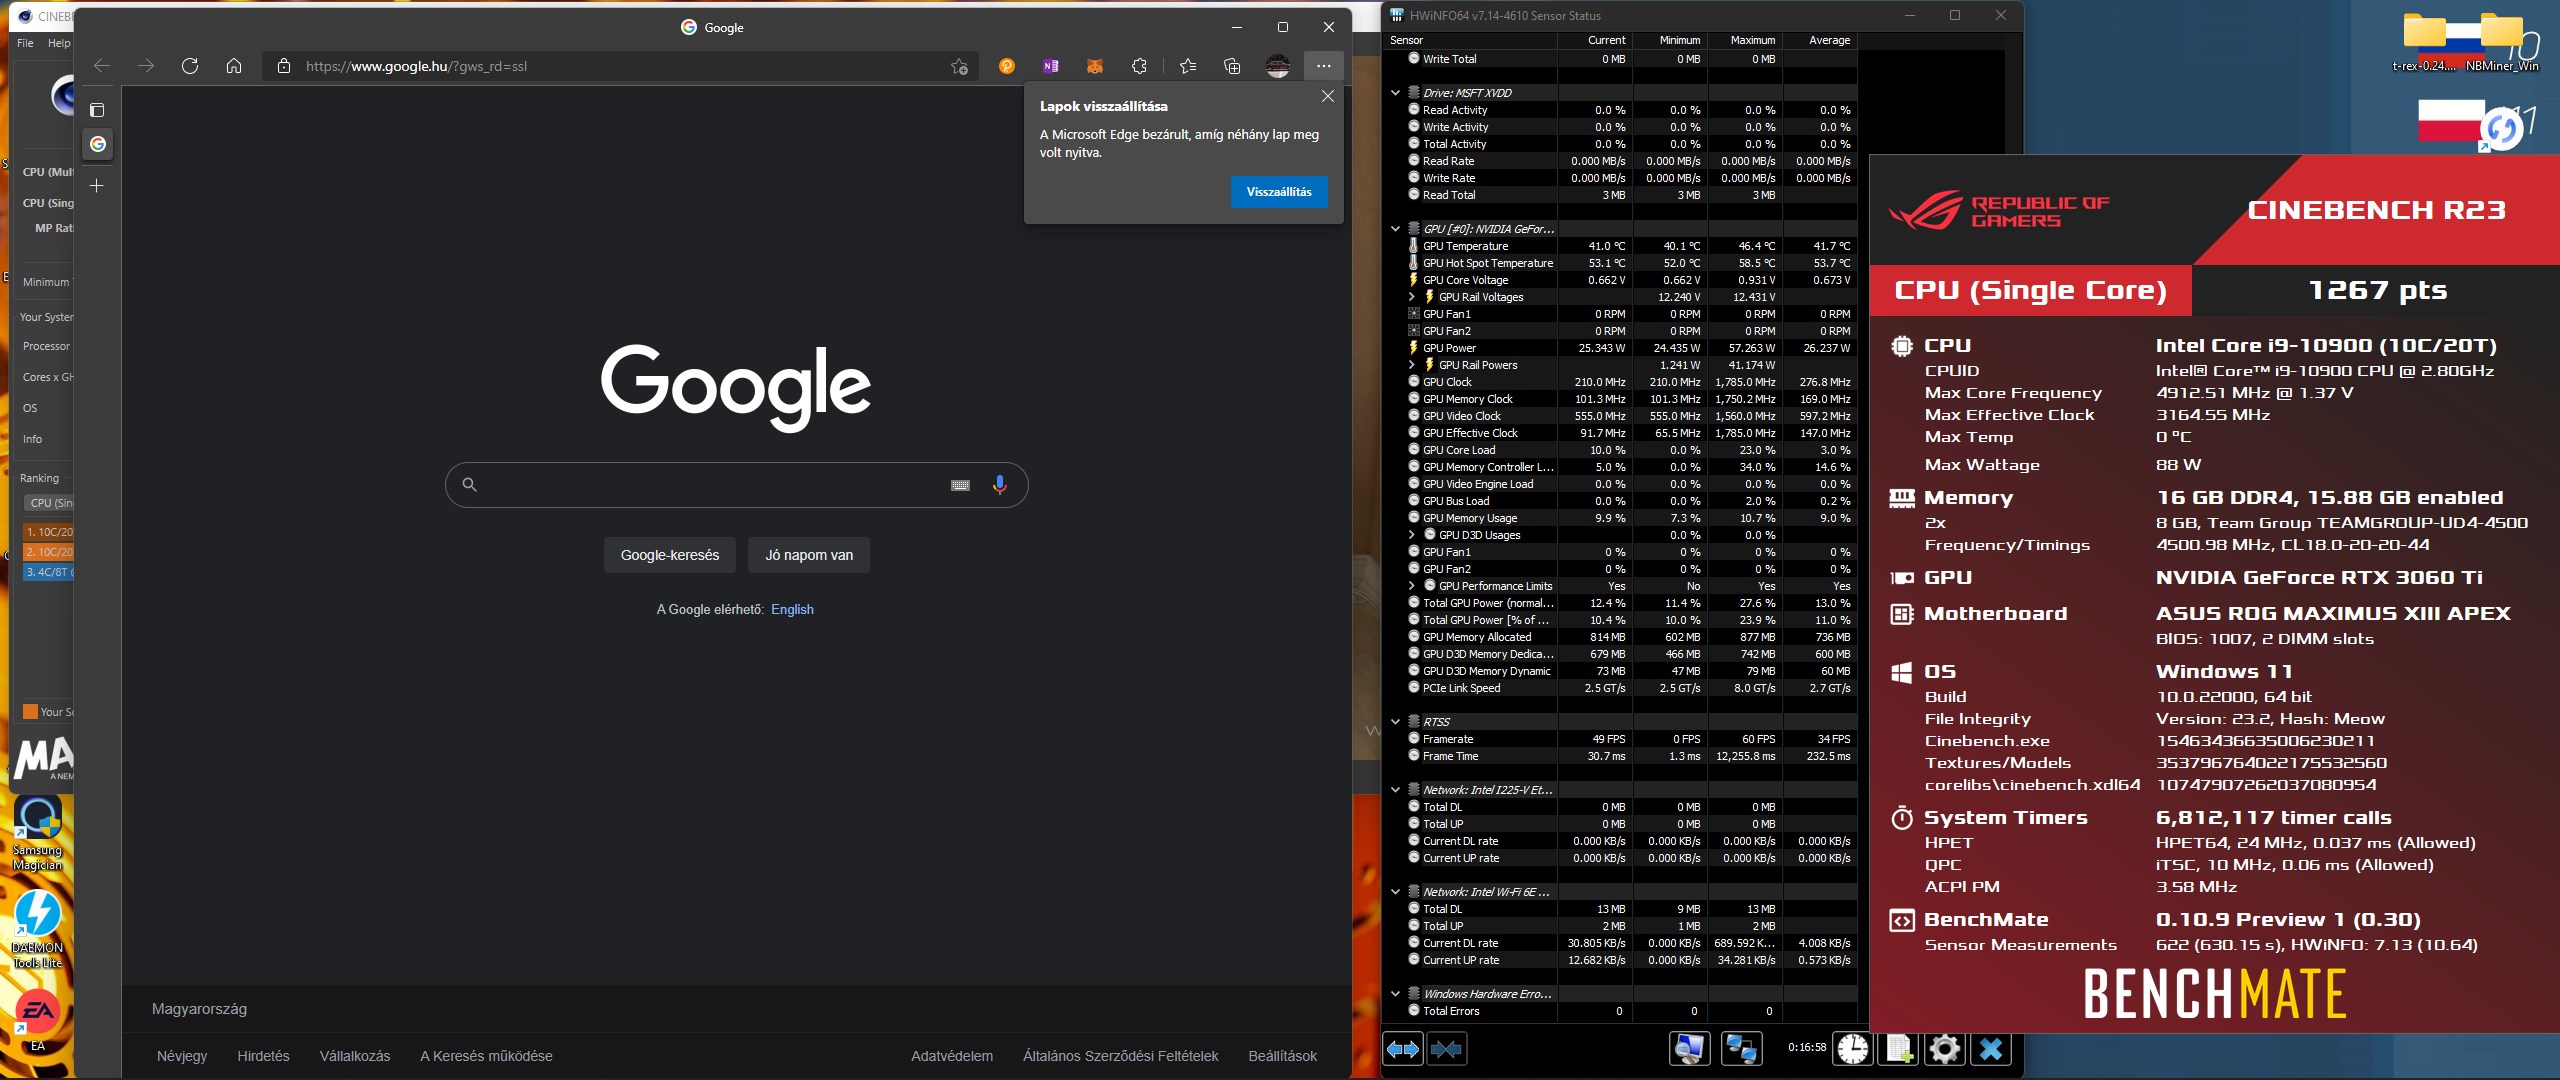
Task: Start Google voice search microphone
Action: coord(999,485)
